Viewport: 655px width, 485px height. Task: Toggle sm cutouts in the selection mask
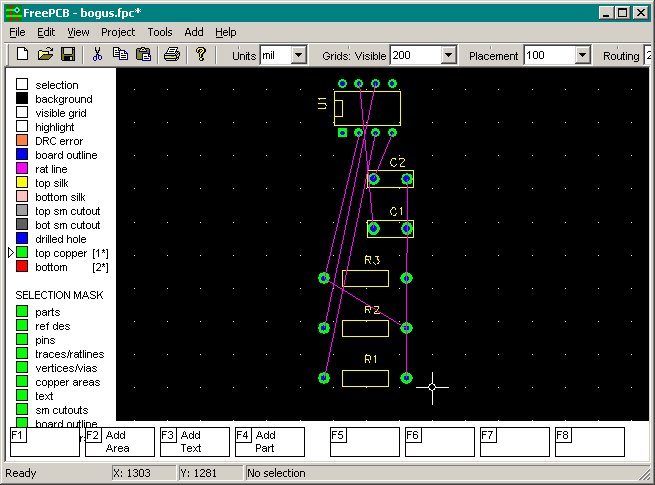tap(22, 409)
